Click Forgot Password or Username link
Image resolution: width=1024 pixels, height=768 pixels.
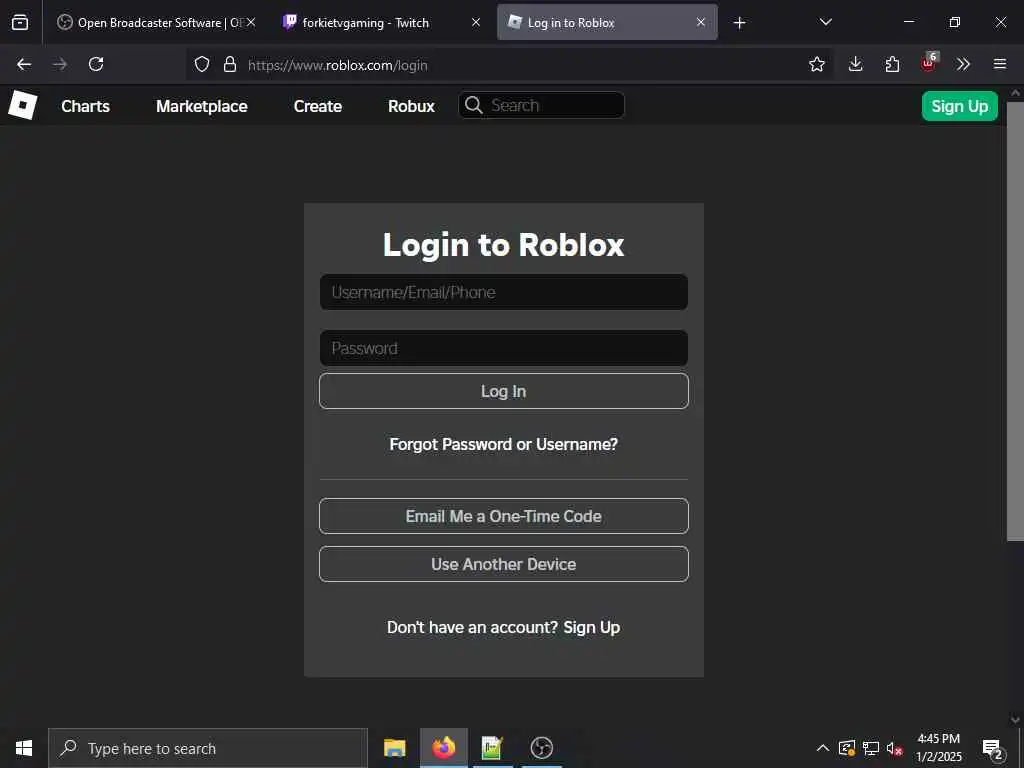coord(504,444)
